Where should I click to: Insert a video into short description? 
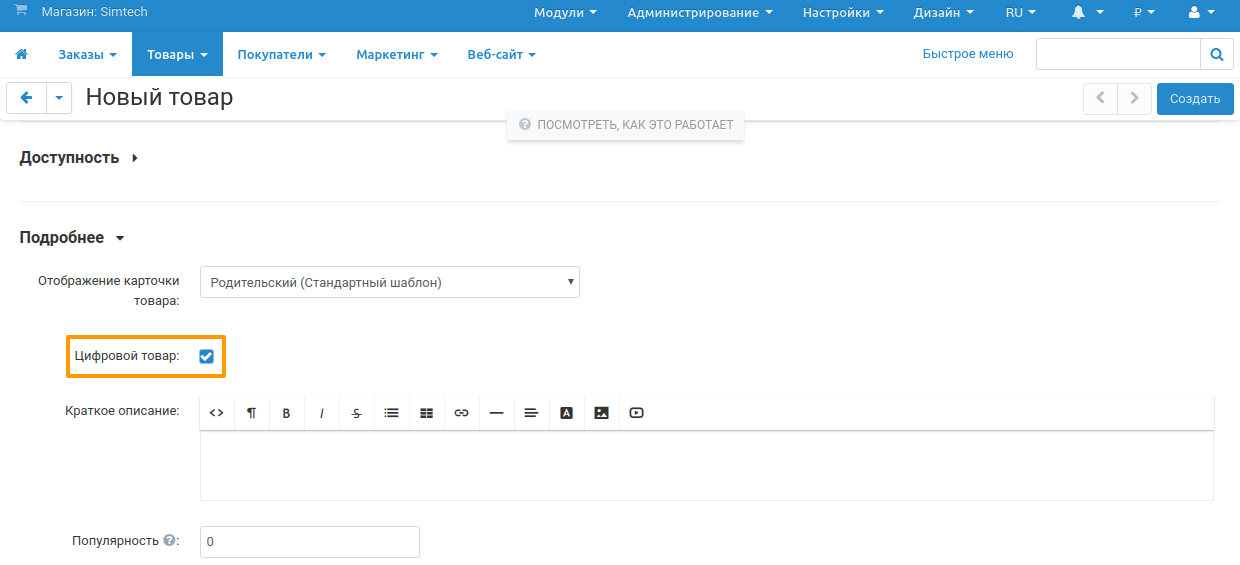pos(637,413)
